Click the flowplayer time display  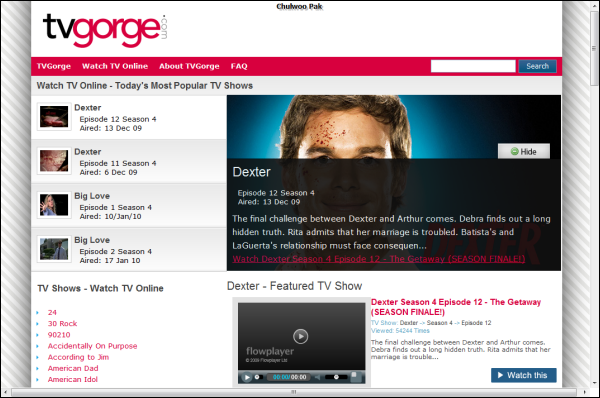289,377
